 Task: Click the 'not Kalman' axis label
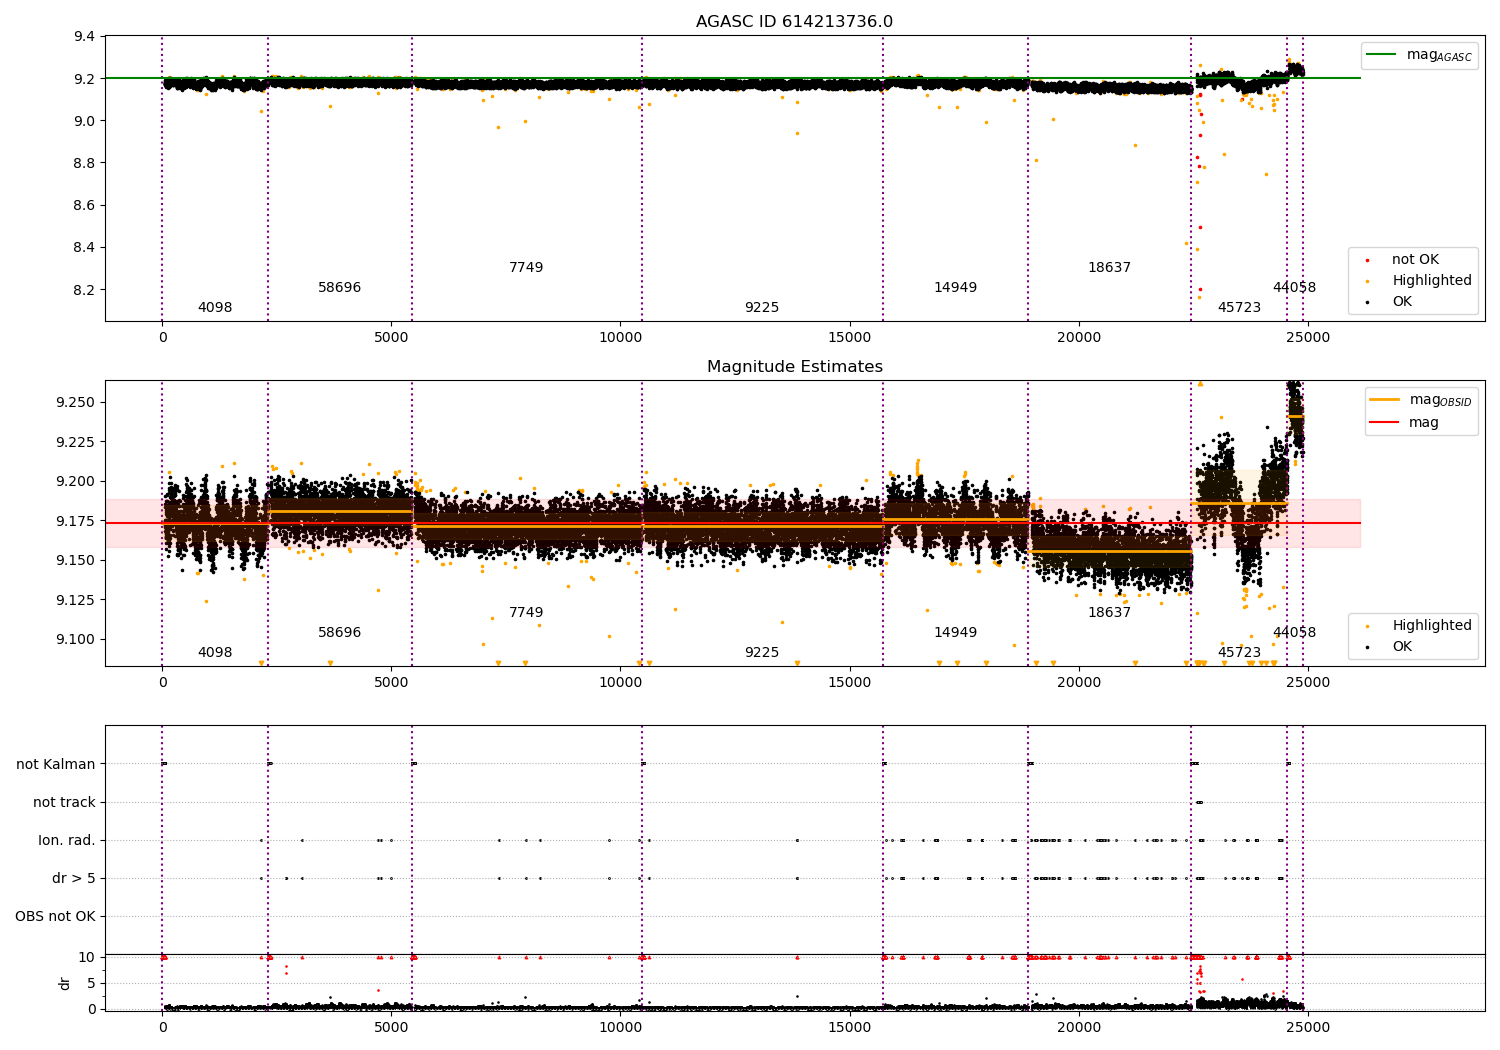(56, 765)
